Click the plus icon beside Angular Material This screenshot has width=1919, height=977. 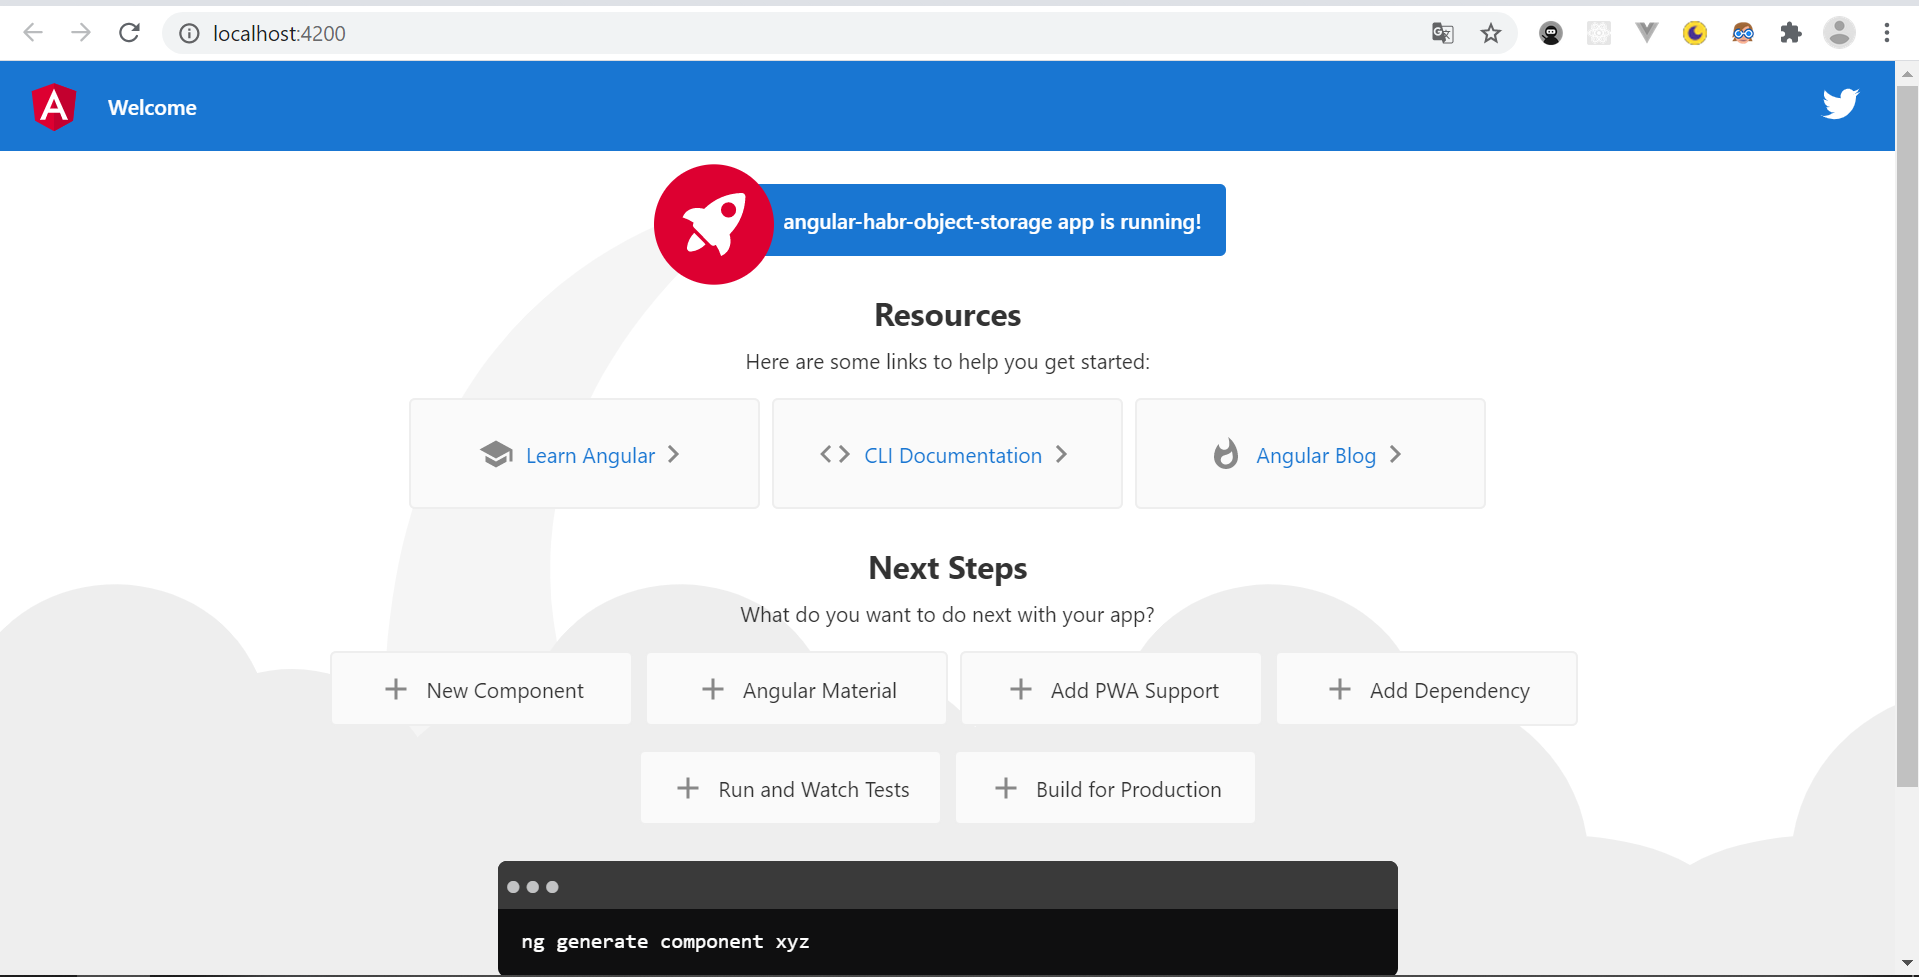713,689
